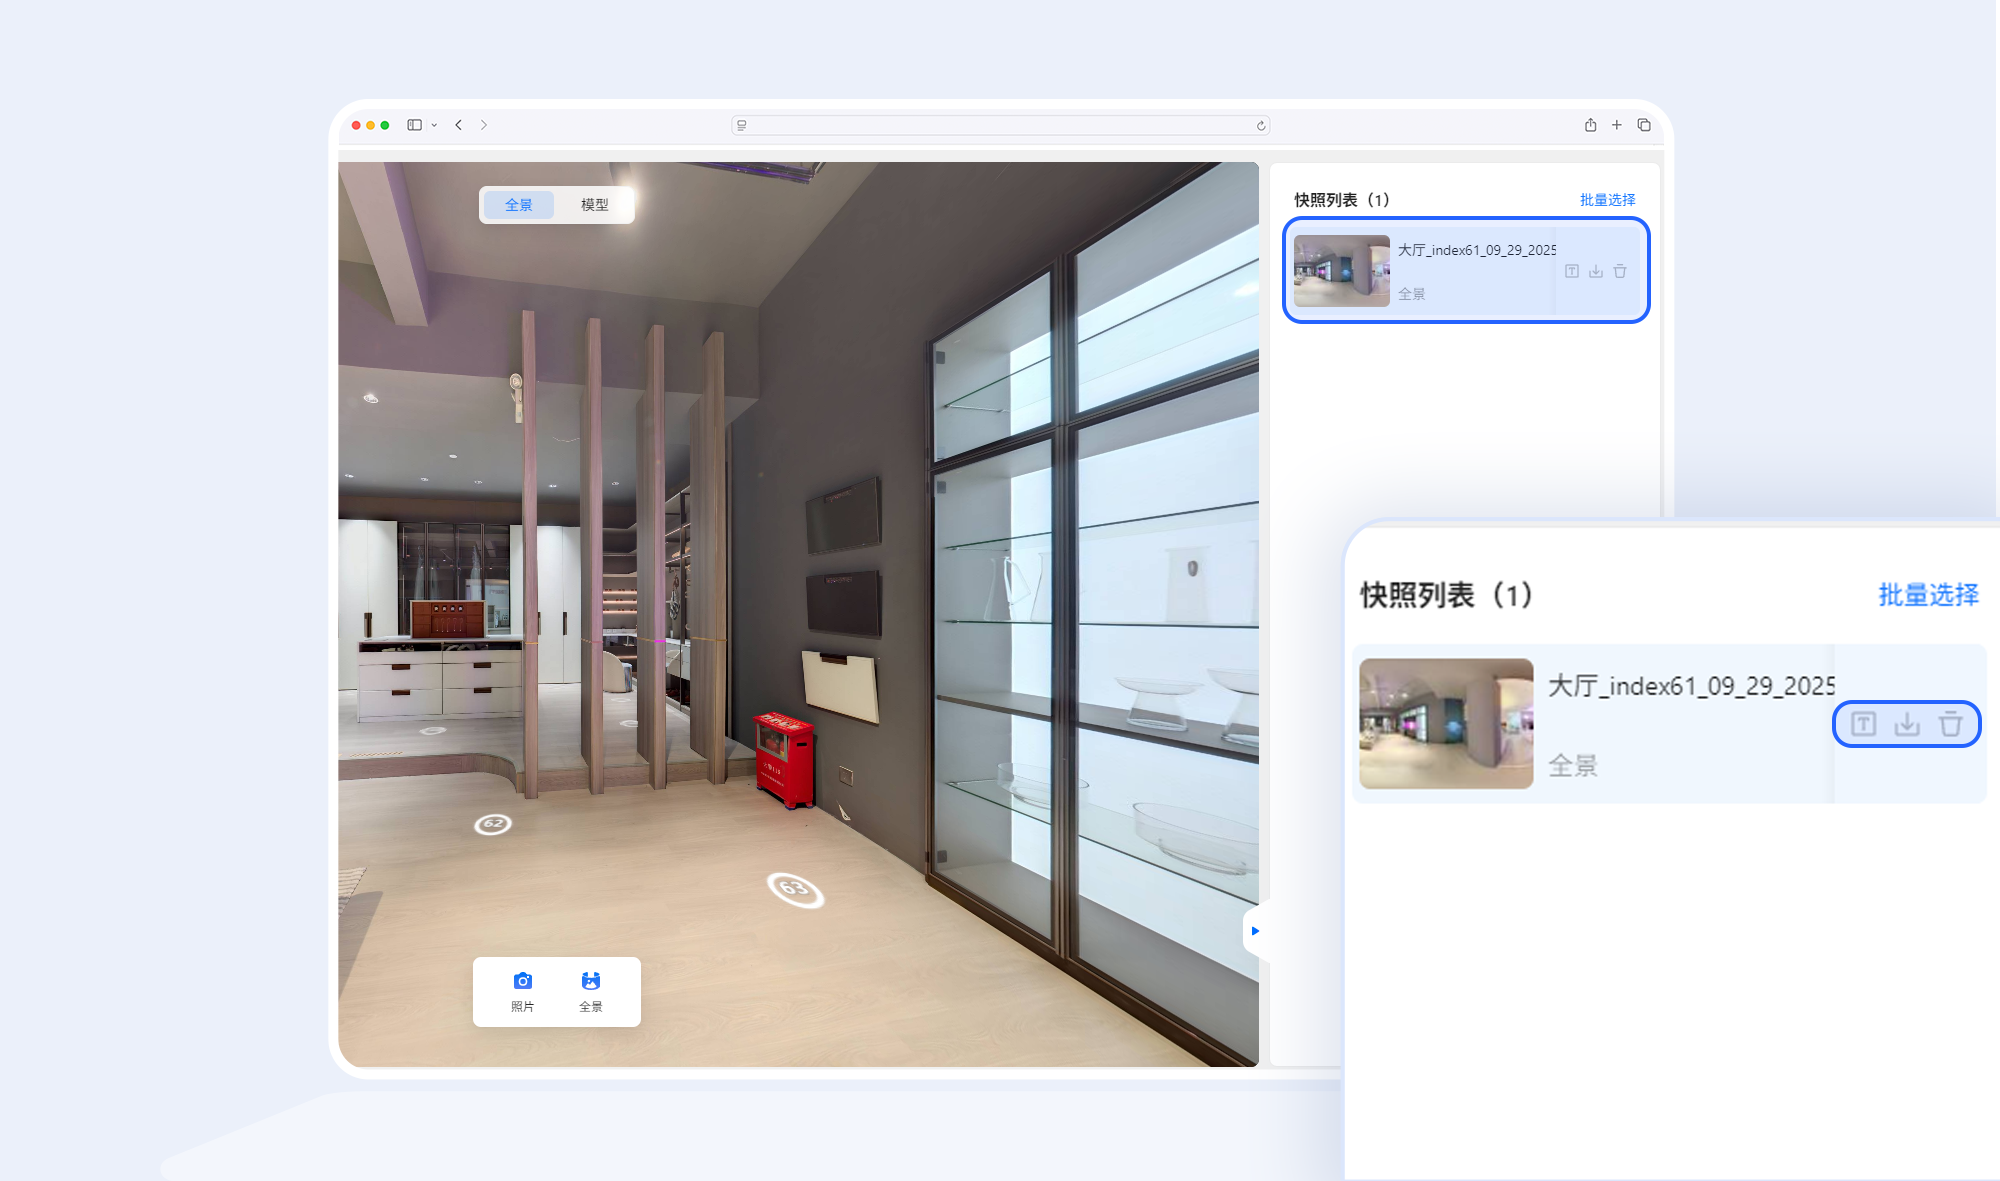The height and width of the screenshot is (1181, 2000).
Task: Rename snapshot using enlarged T icon
Action: [1863, 724]
